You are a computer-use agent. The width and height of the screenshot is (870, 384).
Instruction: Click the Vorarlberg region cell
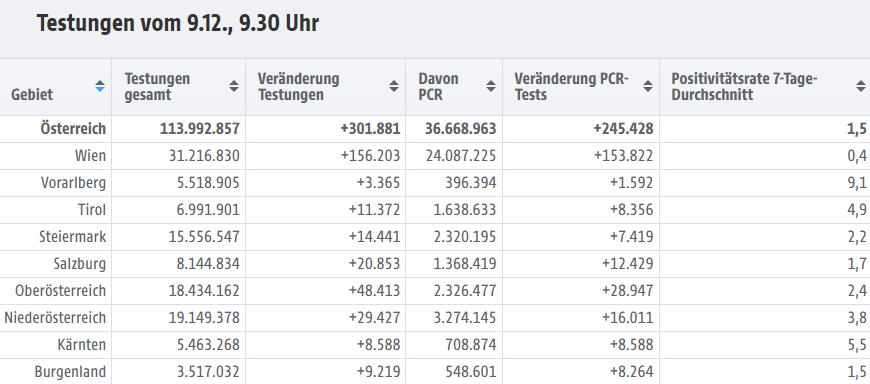tap(73, 183)
